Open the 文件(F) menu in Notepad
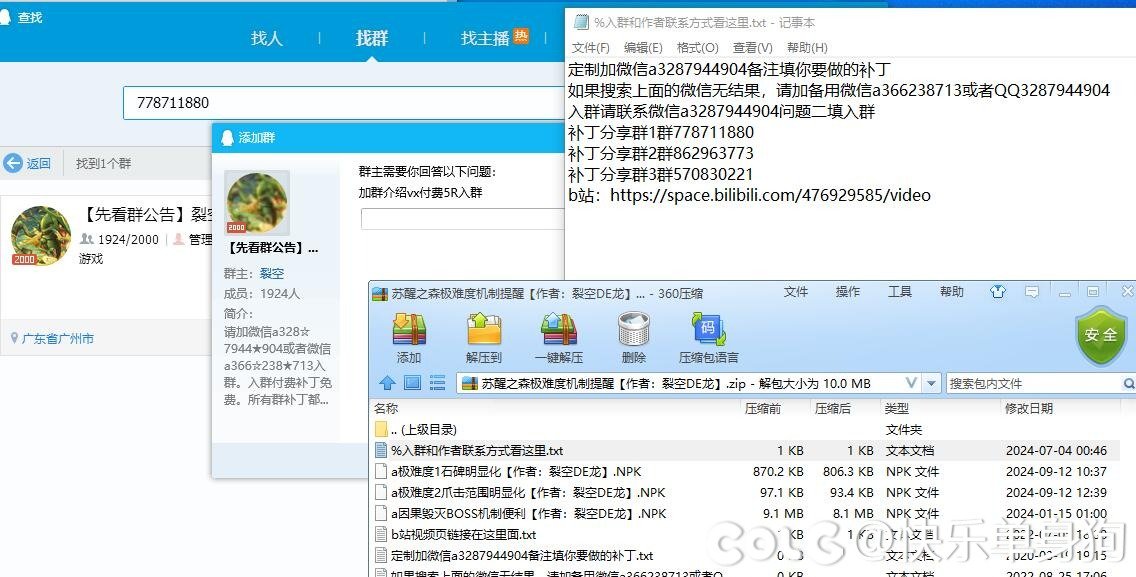1136x577 pixels. tap(590, 47)
